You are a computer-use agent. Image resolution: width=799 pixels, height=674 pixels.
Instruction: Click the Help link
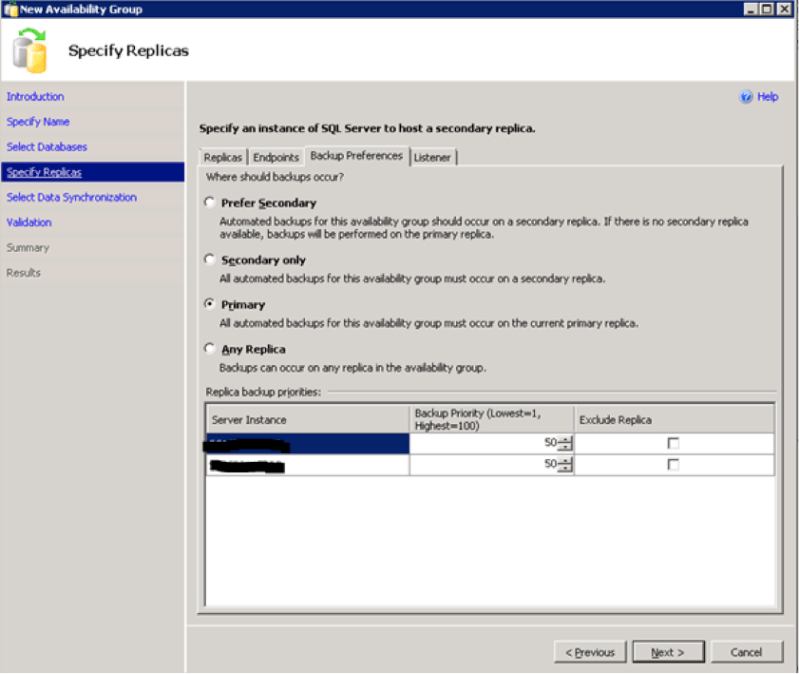point(767,97)
